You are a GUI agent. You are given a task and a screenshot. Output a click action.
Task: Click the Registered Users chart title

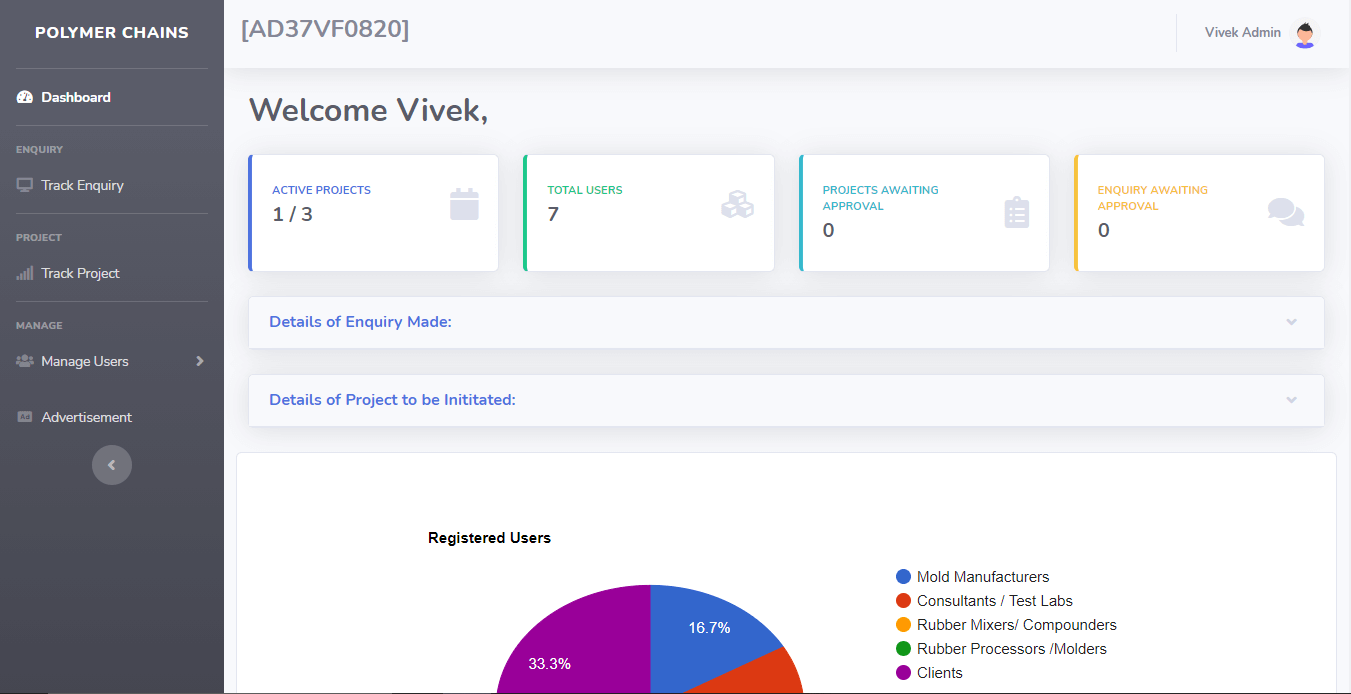489,538
